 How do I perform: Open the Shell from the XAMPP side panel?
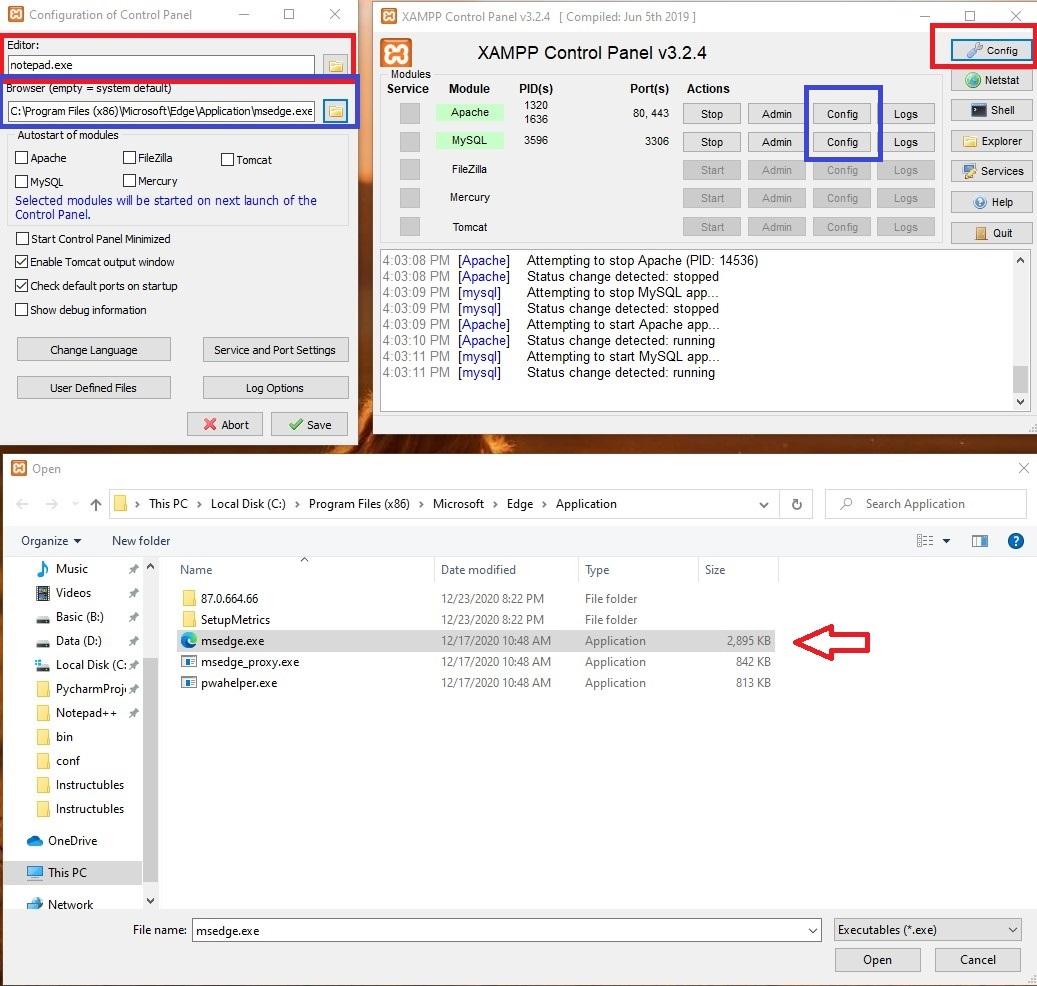991,110
